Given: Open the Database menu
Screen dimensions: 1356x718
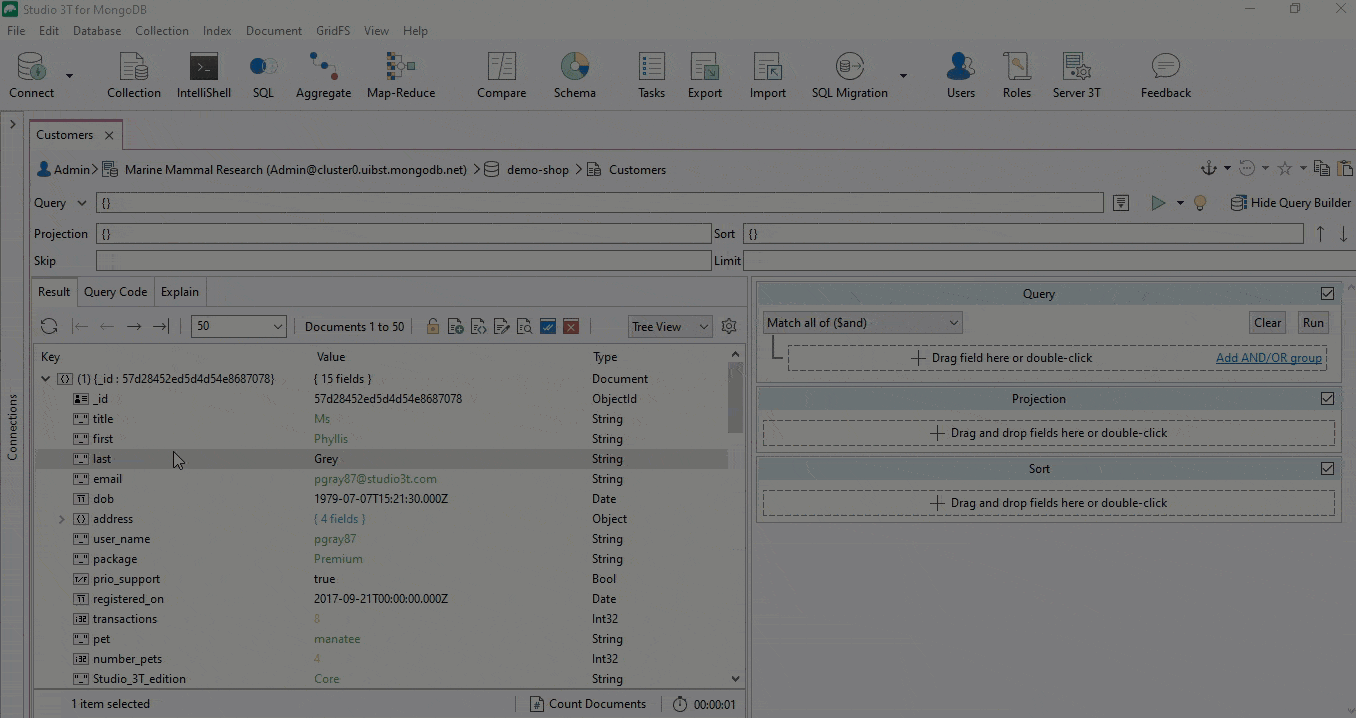Looking at the screenshot, I should (x=97, y=31).
